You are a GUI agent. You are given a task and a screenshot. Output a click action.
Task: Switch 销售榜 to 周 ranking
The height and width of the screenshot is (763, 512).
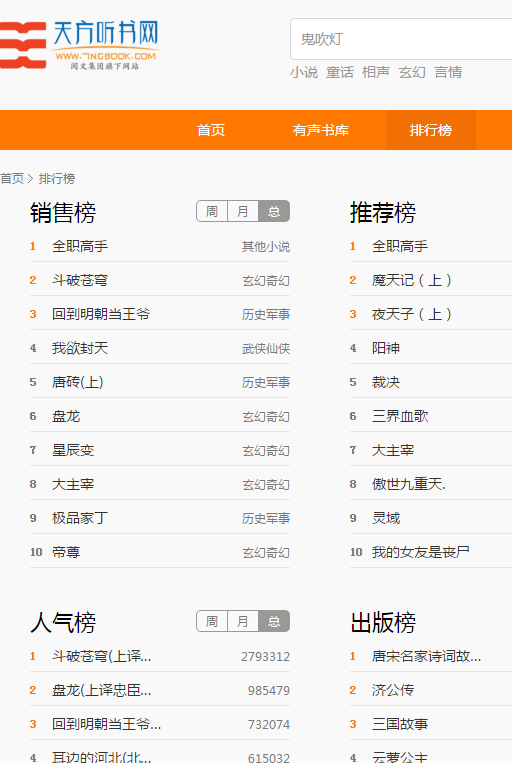212,211
